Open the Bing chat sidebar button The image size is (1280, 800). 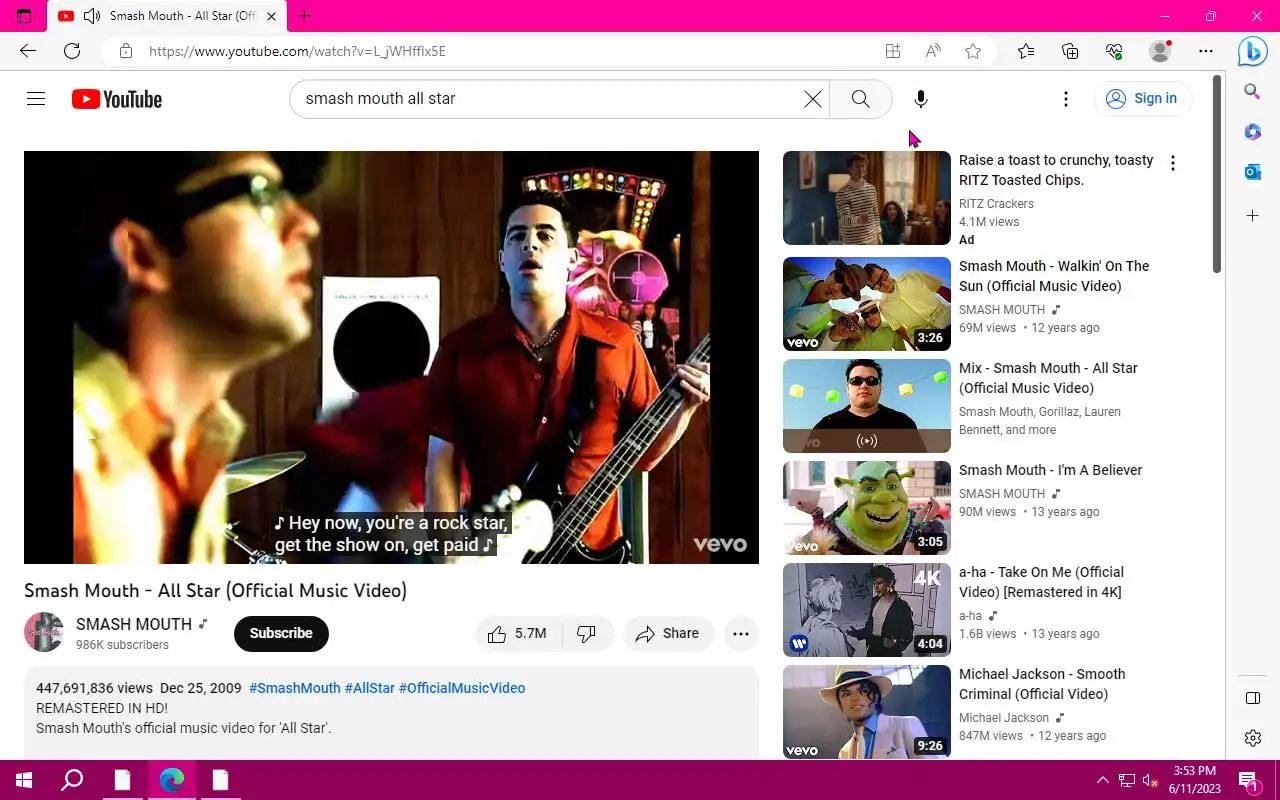coord(1253,51)
